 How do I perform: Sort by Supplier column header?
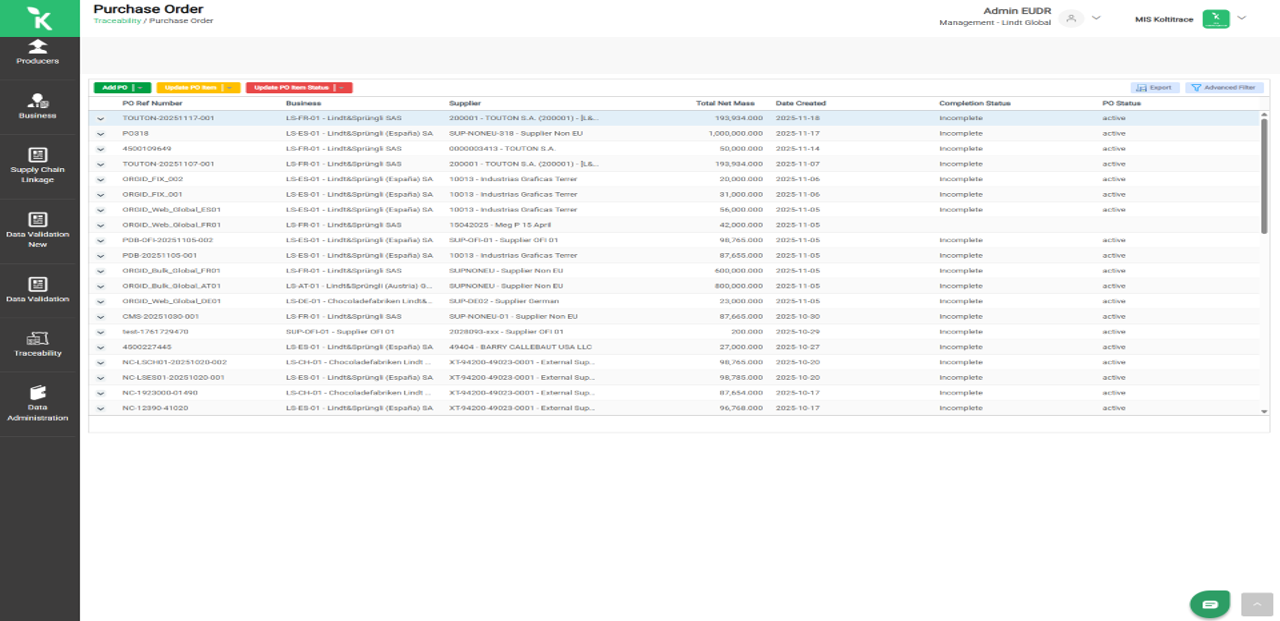[465, 103]
